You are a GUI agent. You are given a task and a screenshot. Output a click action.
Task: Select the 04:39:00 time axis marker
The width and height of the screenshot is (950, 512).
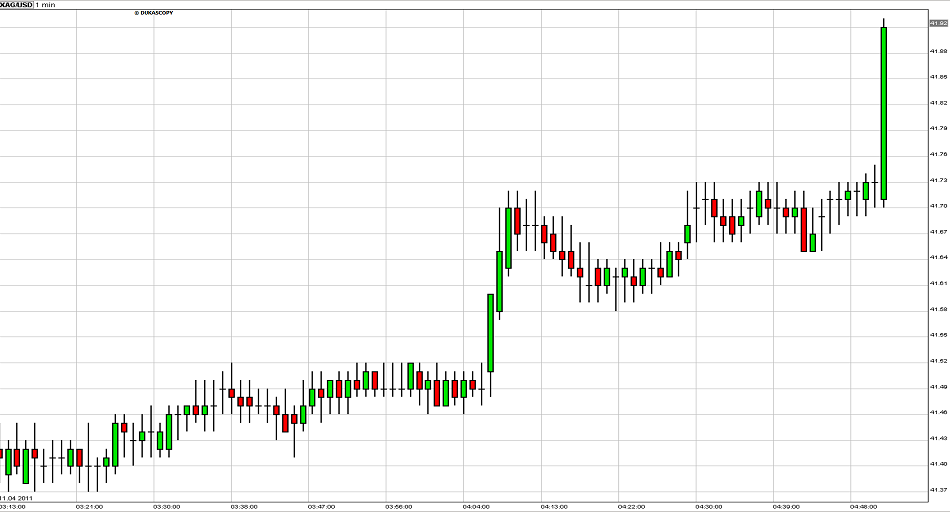tap(786, 506)
